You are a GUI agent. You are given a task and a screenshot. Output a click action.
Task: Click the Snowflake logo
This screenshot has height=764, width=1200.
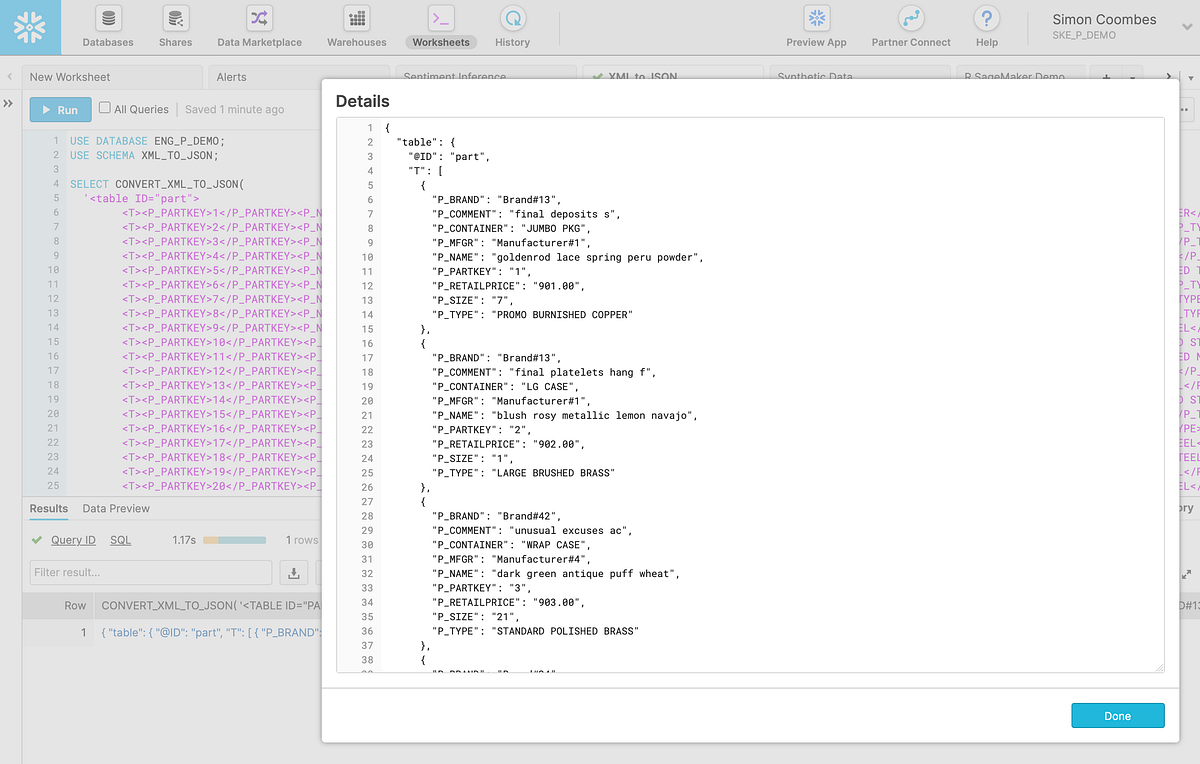(30, 27)
